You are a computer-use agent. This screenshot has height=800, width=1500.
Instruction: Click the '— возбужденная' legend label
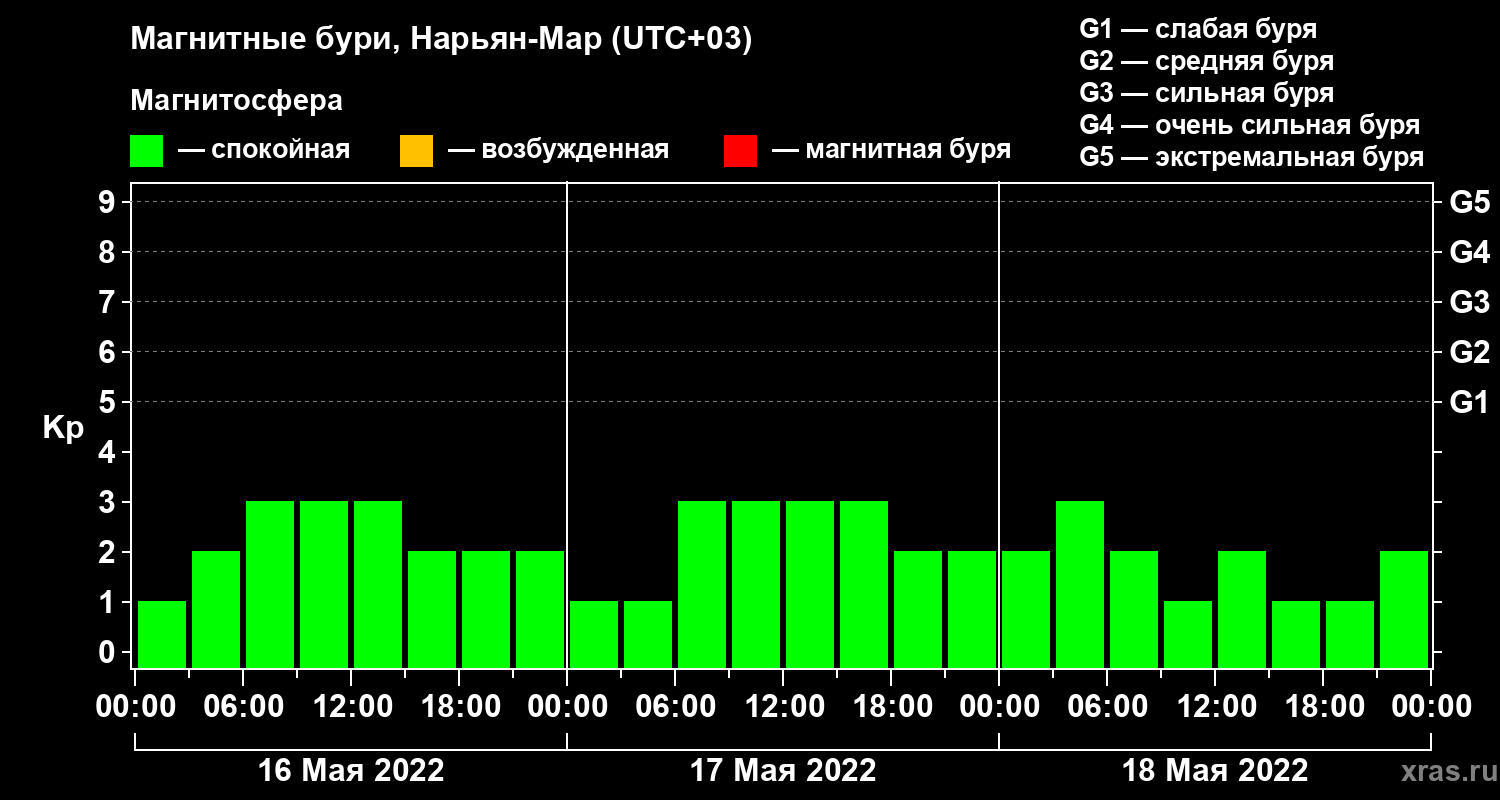558,151
